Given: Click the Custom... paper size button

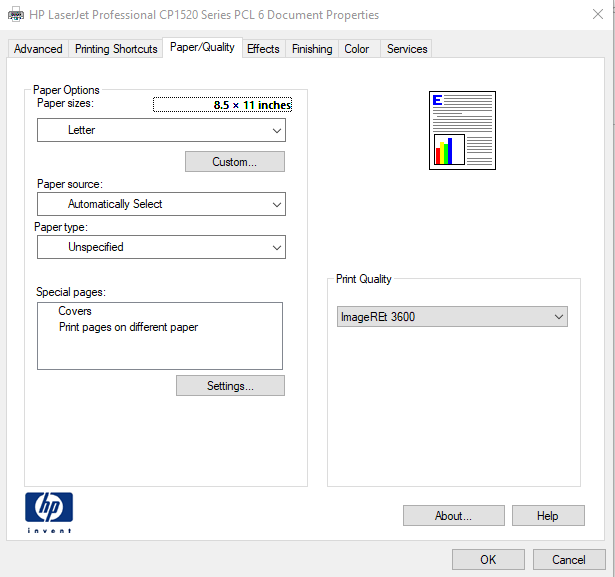Looking at the screenshot, I should [235, 162].
